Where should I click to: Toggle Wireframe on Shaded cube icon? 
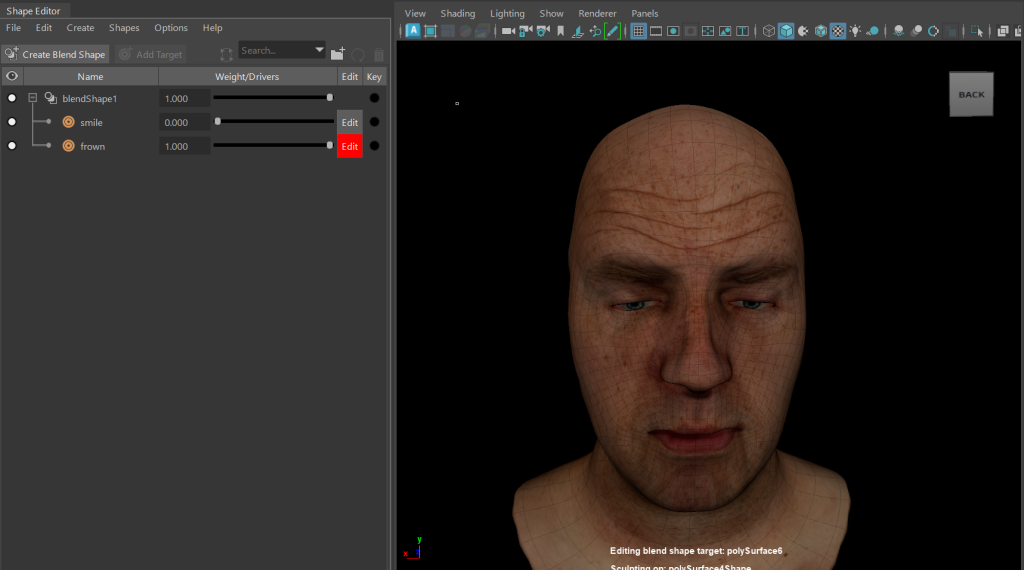pos(821,31)
